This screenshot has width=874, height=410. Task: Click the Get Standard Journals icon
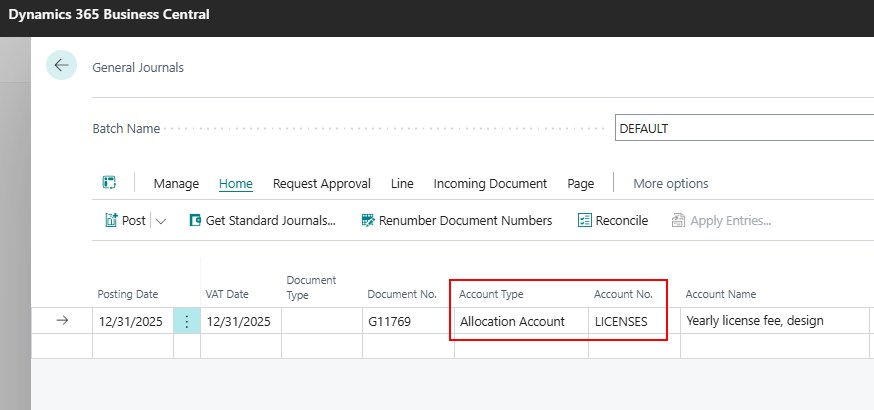[x=196, y=220]
